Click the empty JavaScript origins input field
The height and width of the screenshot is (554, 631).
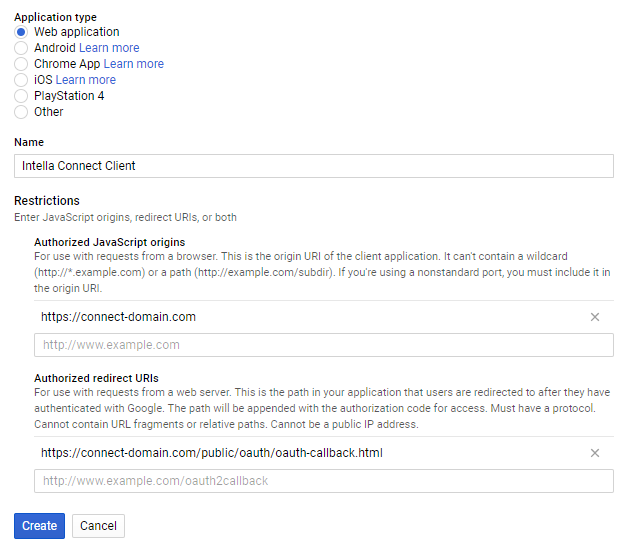323,345
